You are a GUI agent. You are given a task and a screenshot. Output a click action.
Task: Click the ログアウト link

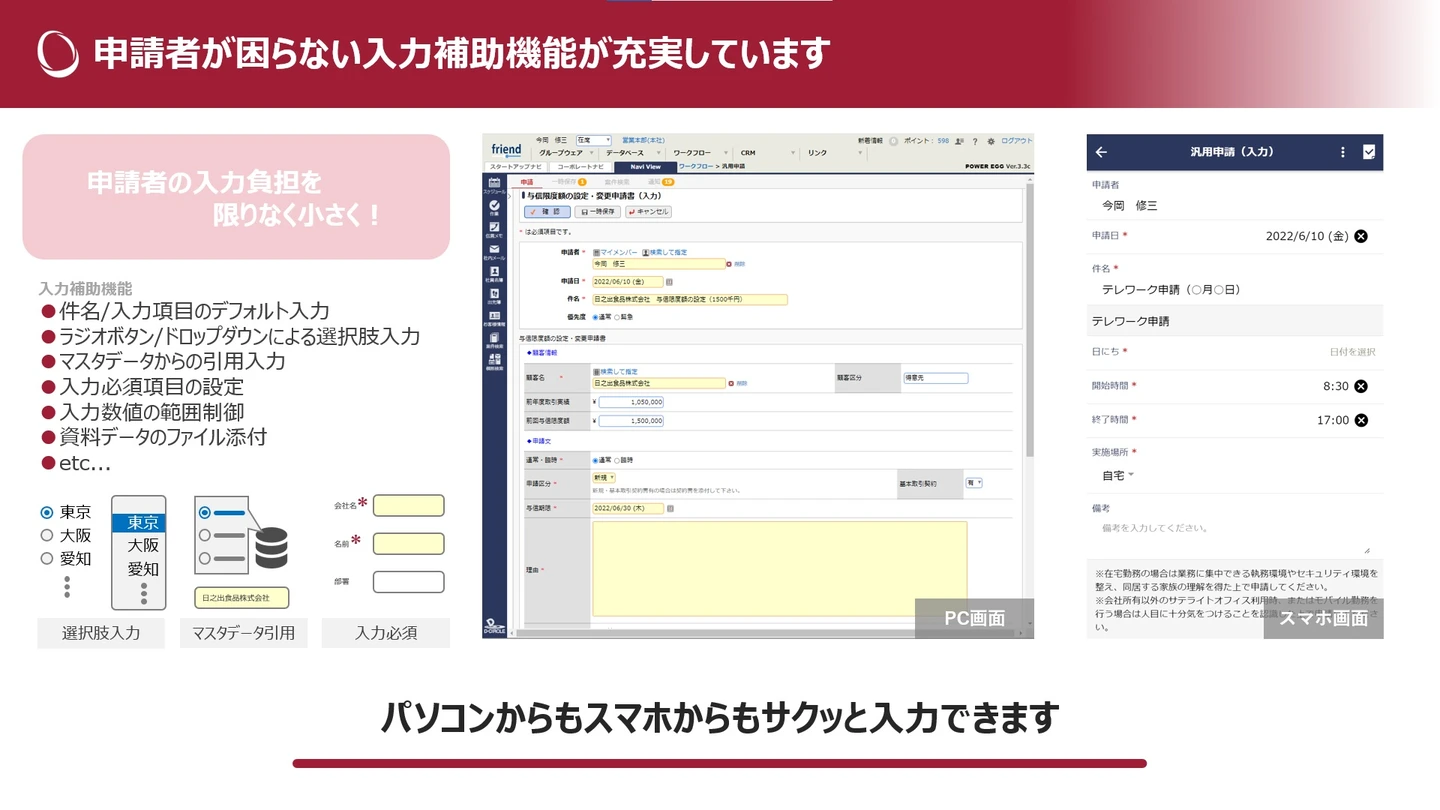[1016, 141]
